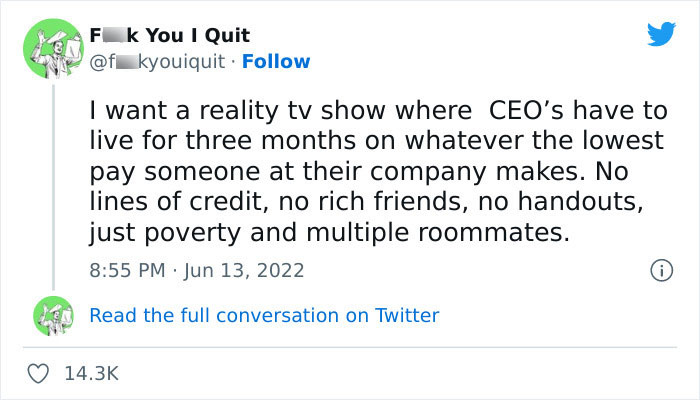Click the word 'Twitter' in conversation link
This screenshot has height=400, width=700.
pyautogui.click(x=406, y=315)
